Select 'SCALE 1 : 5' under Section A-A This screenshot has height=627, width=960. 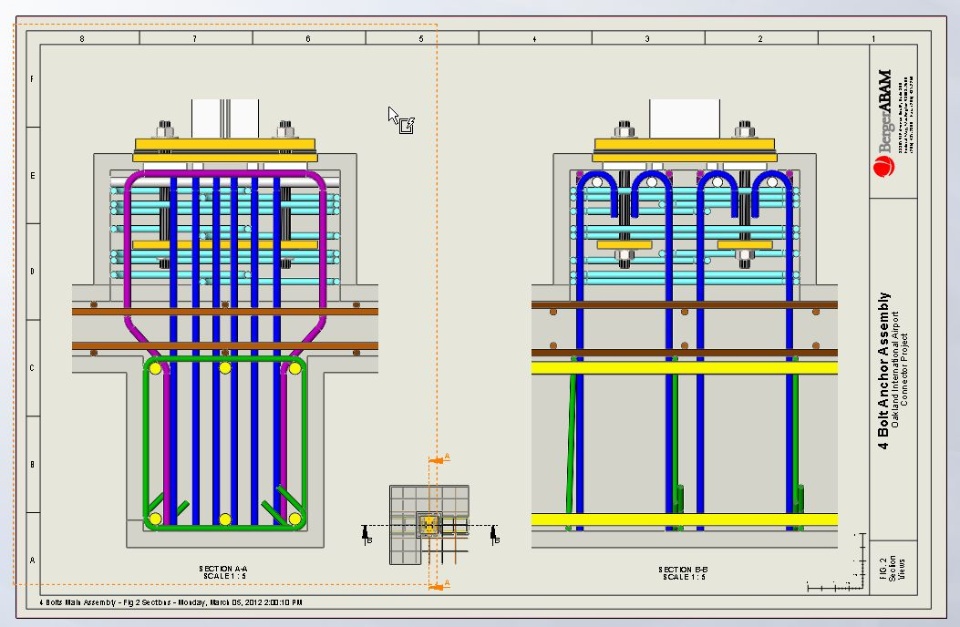click(x=224, y=576)
